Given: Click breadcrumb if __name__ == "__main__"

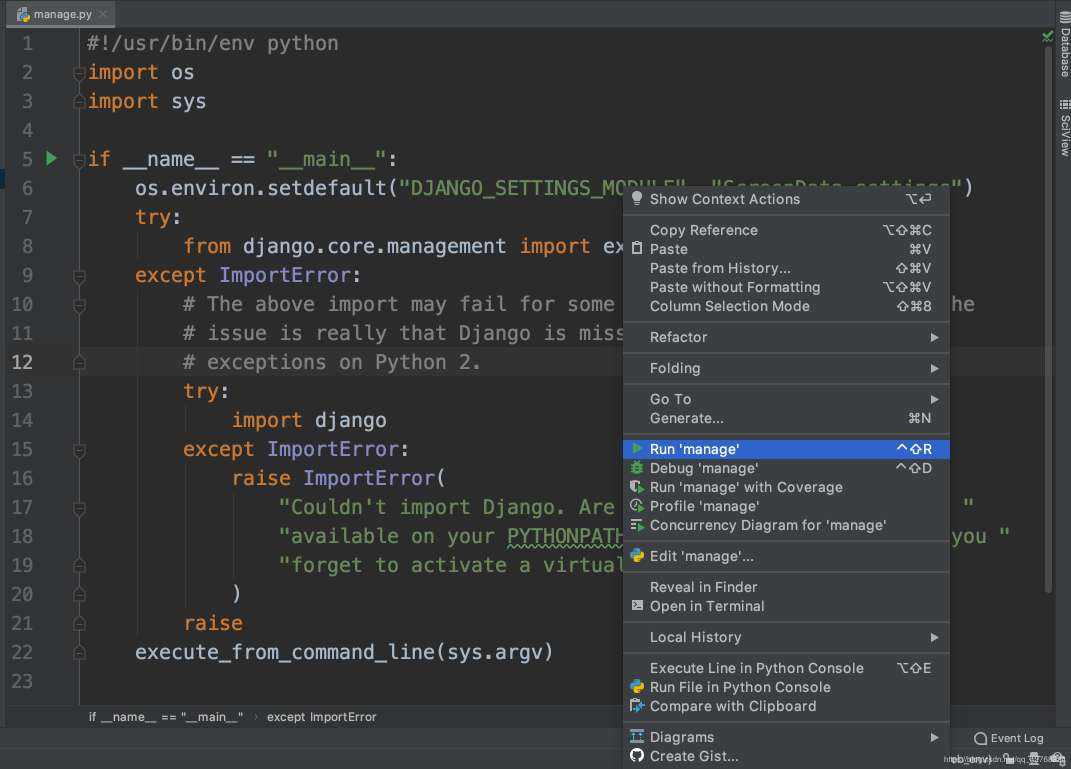Looking at the screenshot, I should coord(166,717).
